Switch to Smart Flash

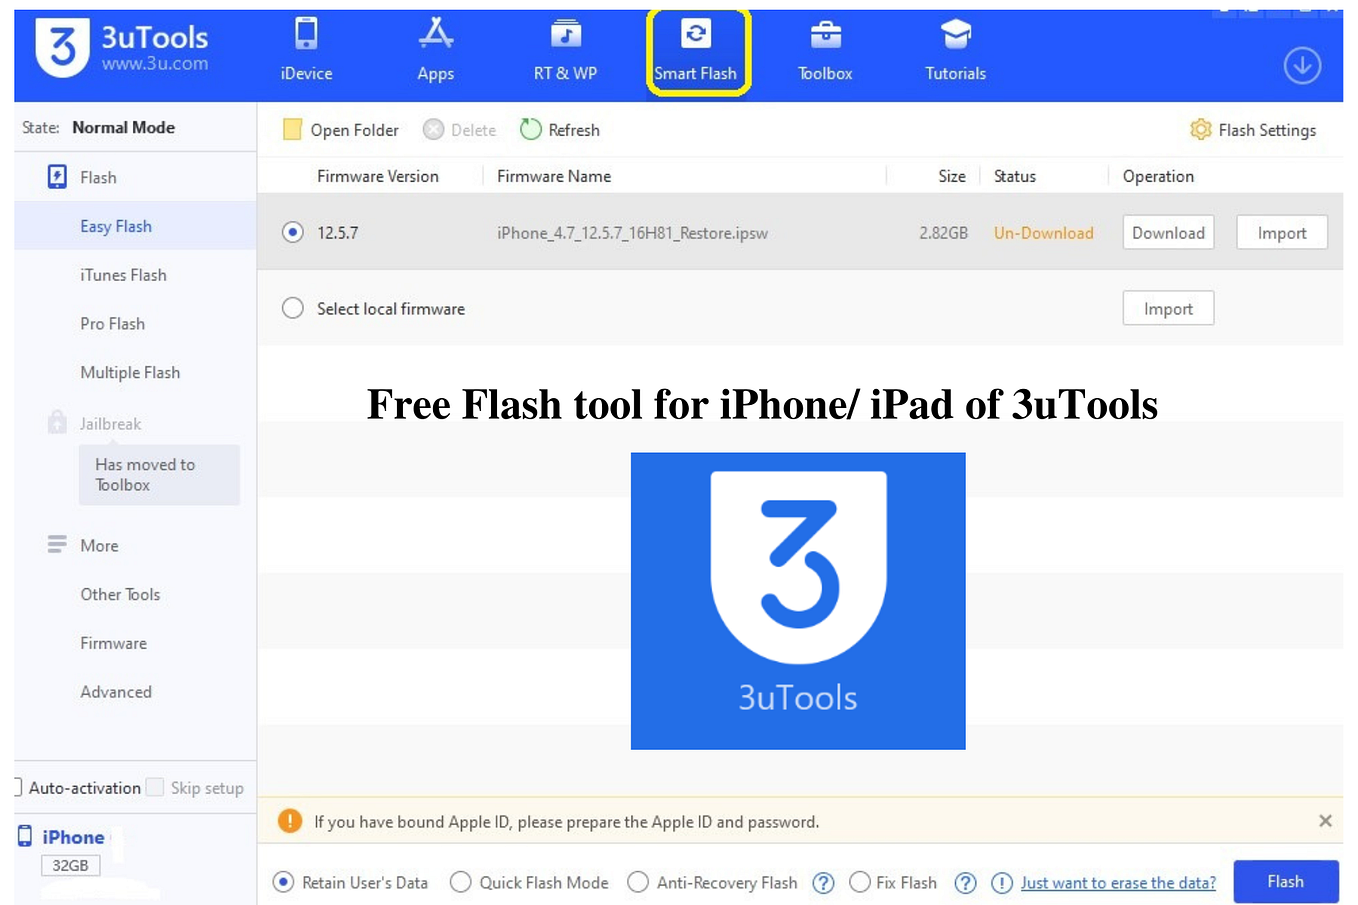(697, 50)
